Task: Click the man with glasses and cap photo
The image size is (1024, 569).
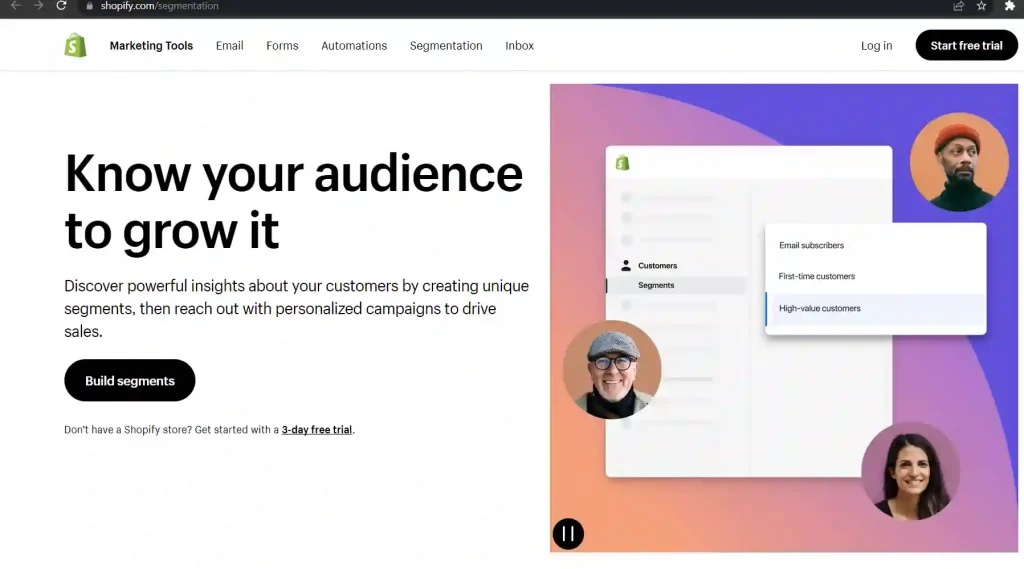Action: tap(612, 369)
